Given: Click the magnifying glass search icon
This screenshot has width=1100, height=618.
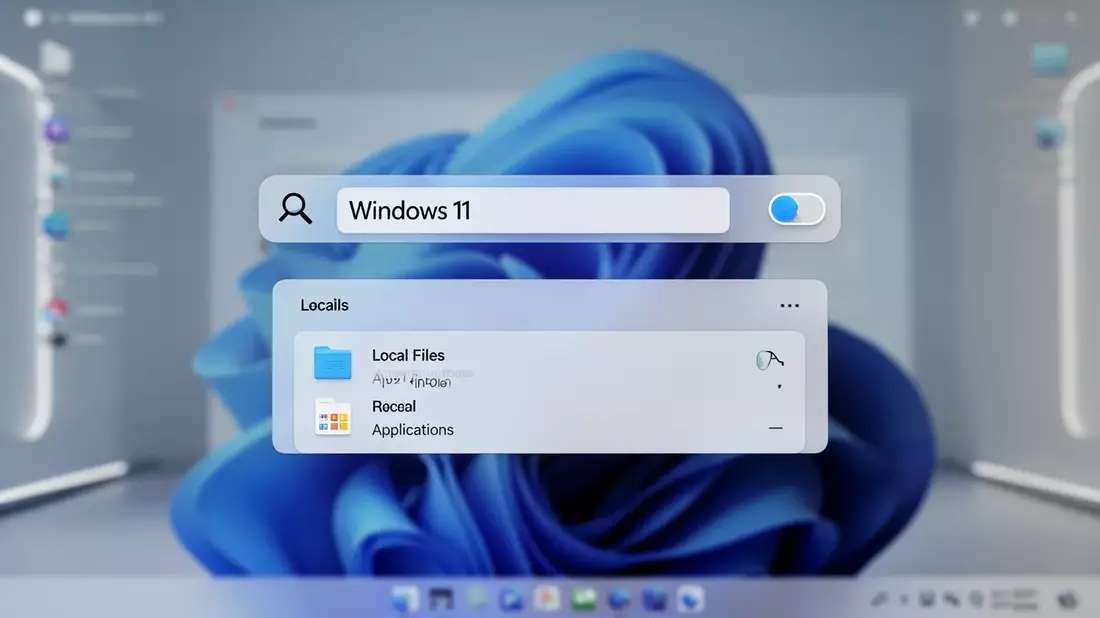Looking at the screenshot, I should point(295,208).
